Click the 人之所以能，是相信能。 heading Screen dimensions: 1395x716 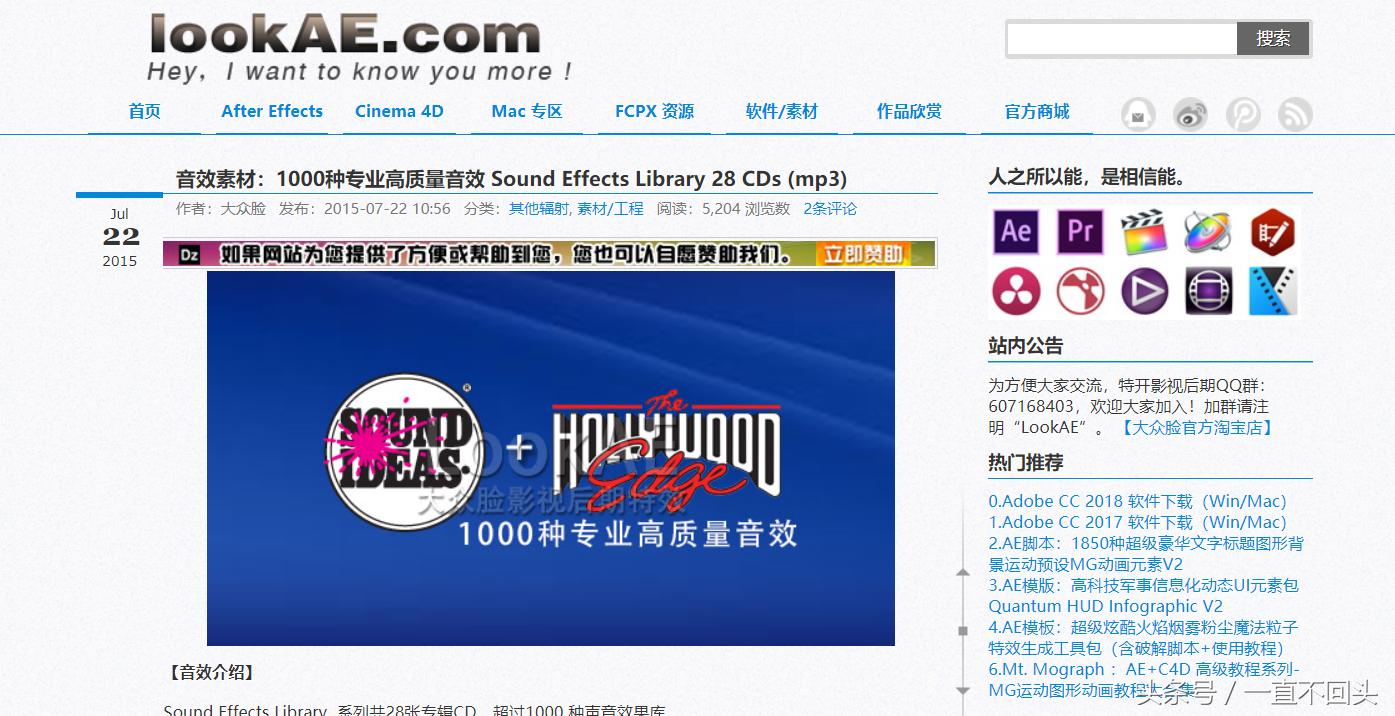[1087, 177]
